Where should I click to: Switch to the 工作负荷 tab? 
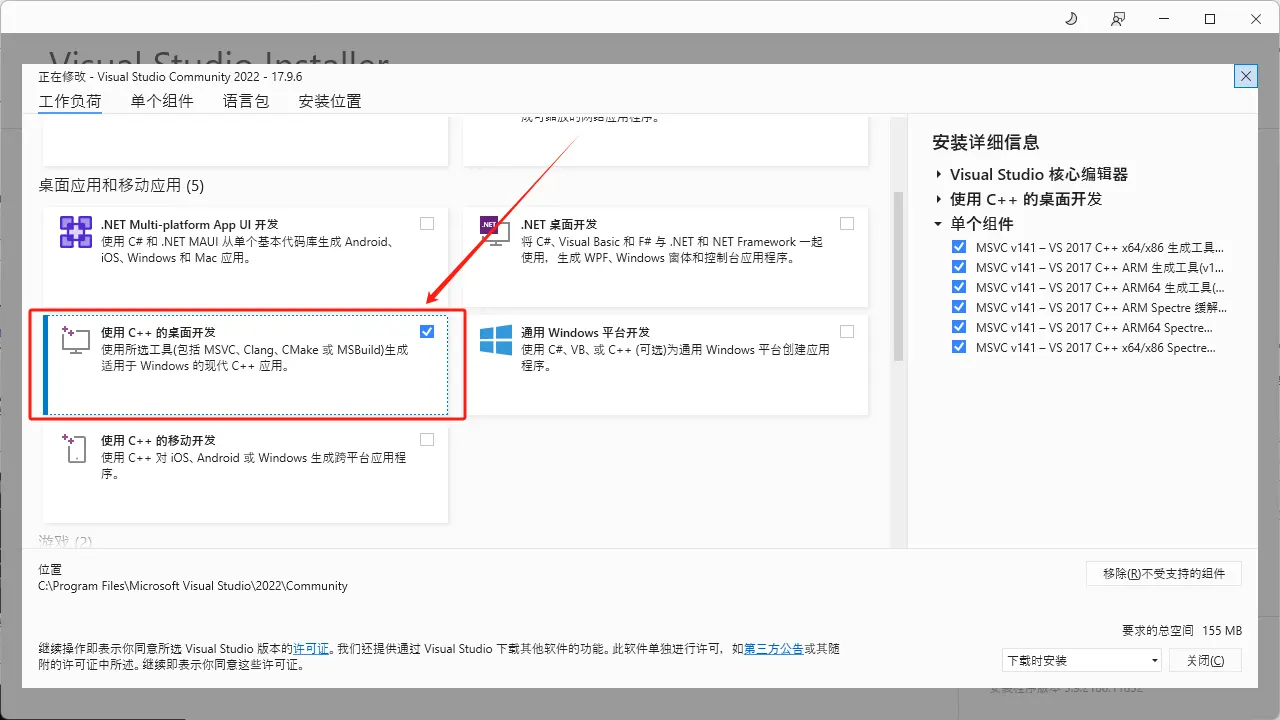tap(70, 101)
